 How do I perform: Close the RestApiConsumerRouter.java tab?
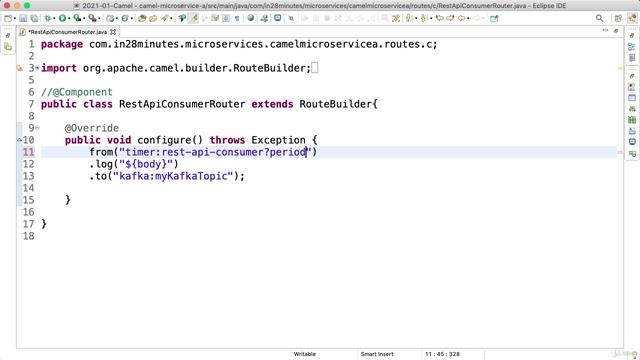click(113, 32)
